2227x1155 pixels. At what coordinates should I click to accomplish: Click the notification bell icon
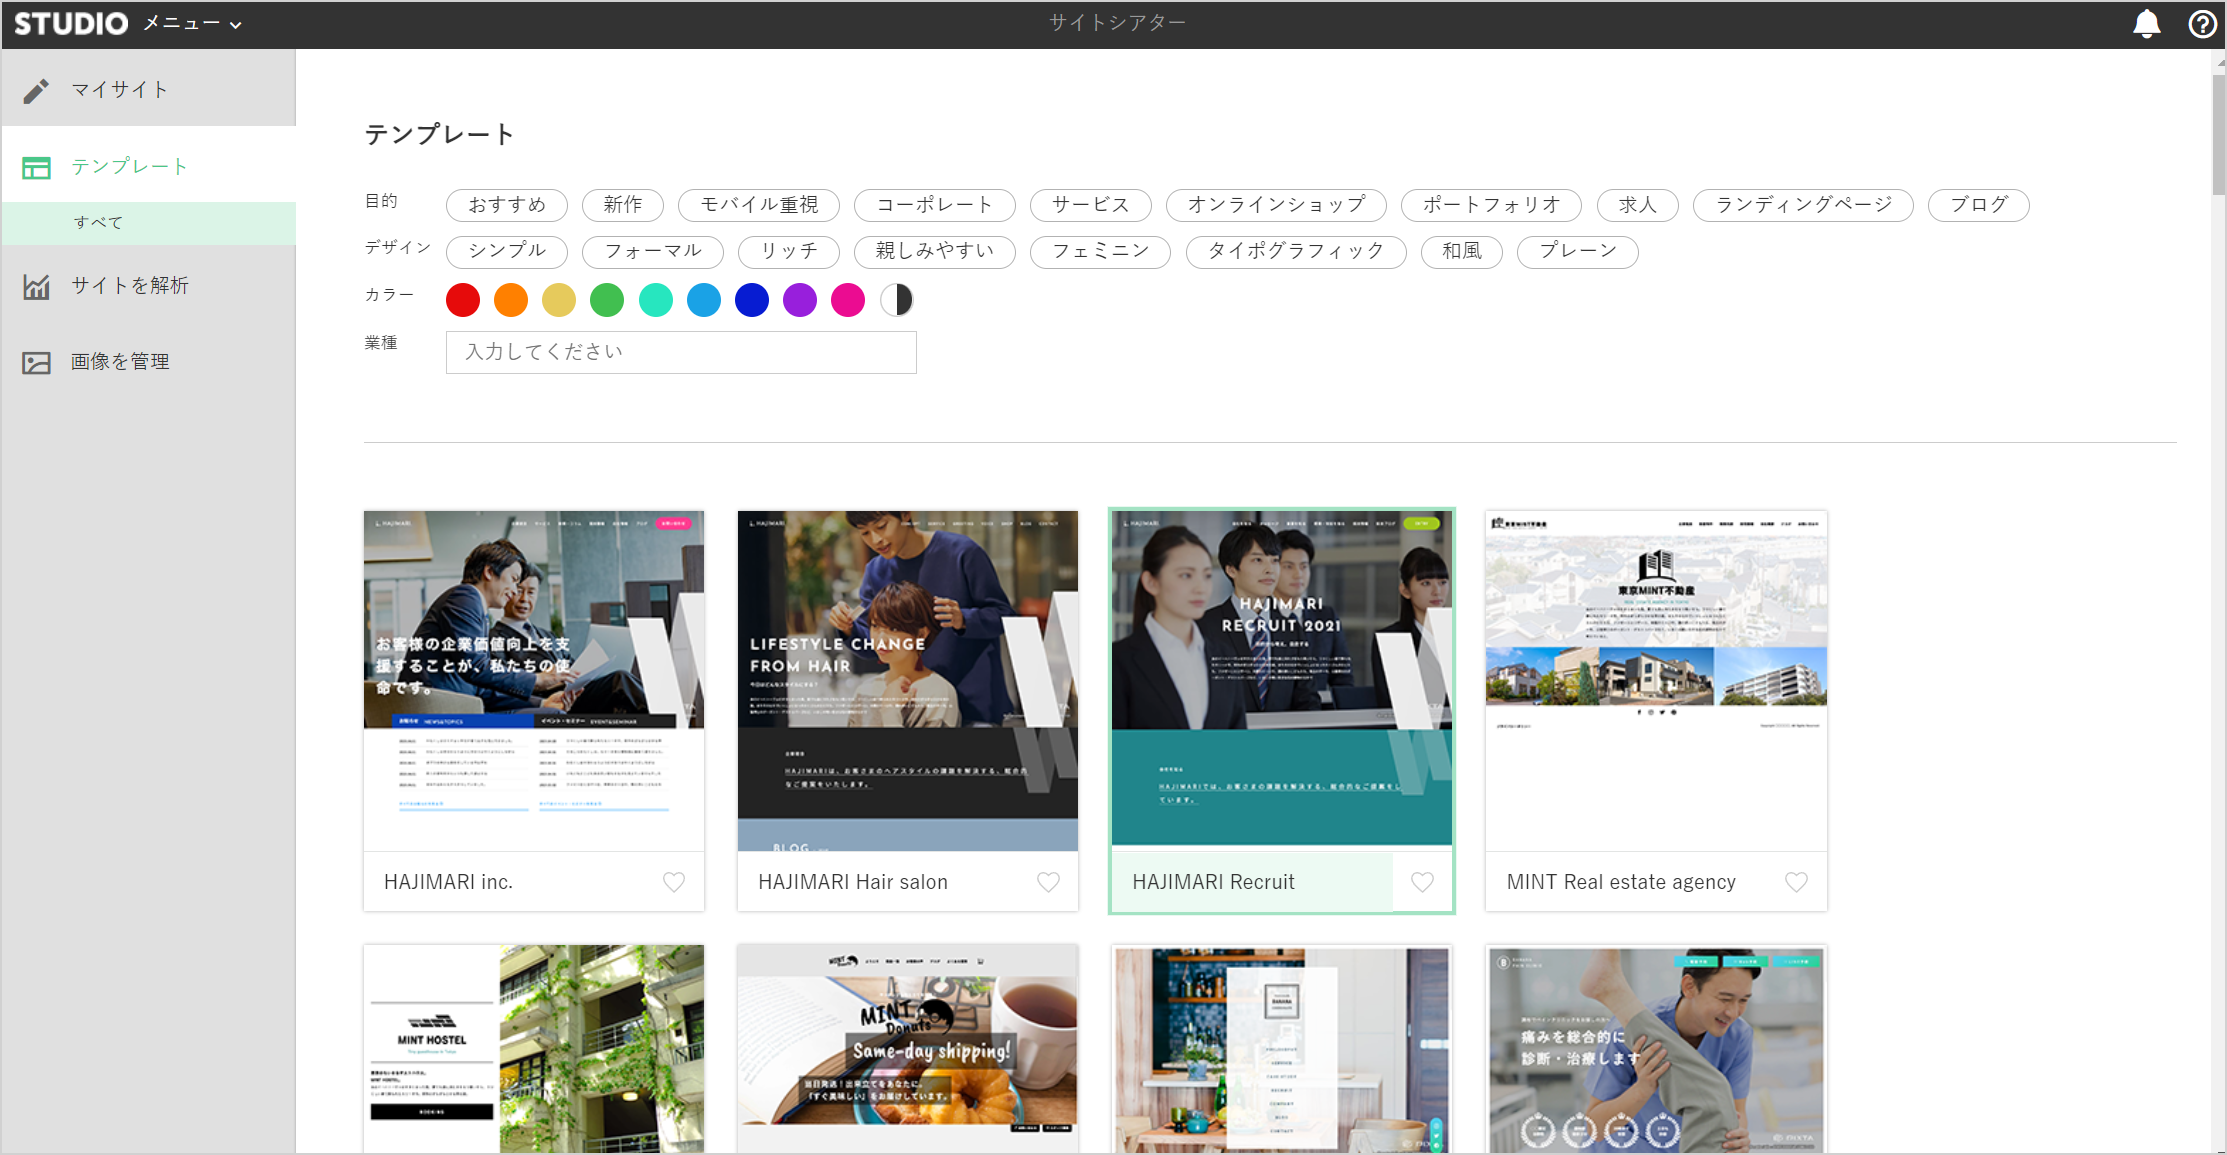tap(2146, 24)
